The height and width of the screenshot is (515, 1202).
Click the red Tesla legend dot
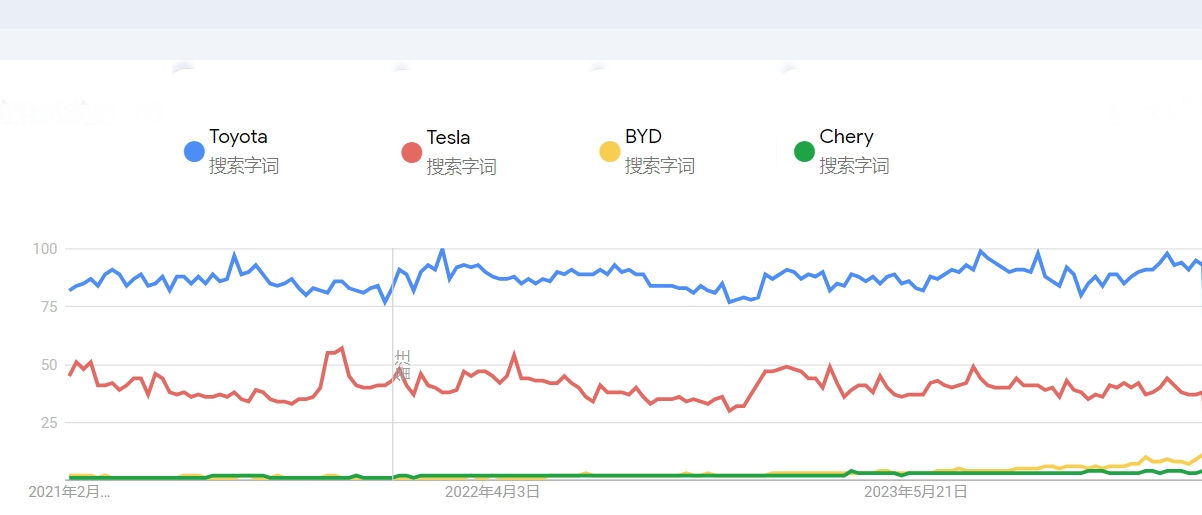(x=411, y=152)
